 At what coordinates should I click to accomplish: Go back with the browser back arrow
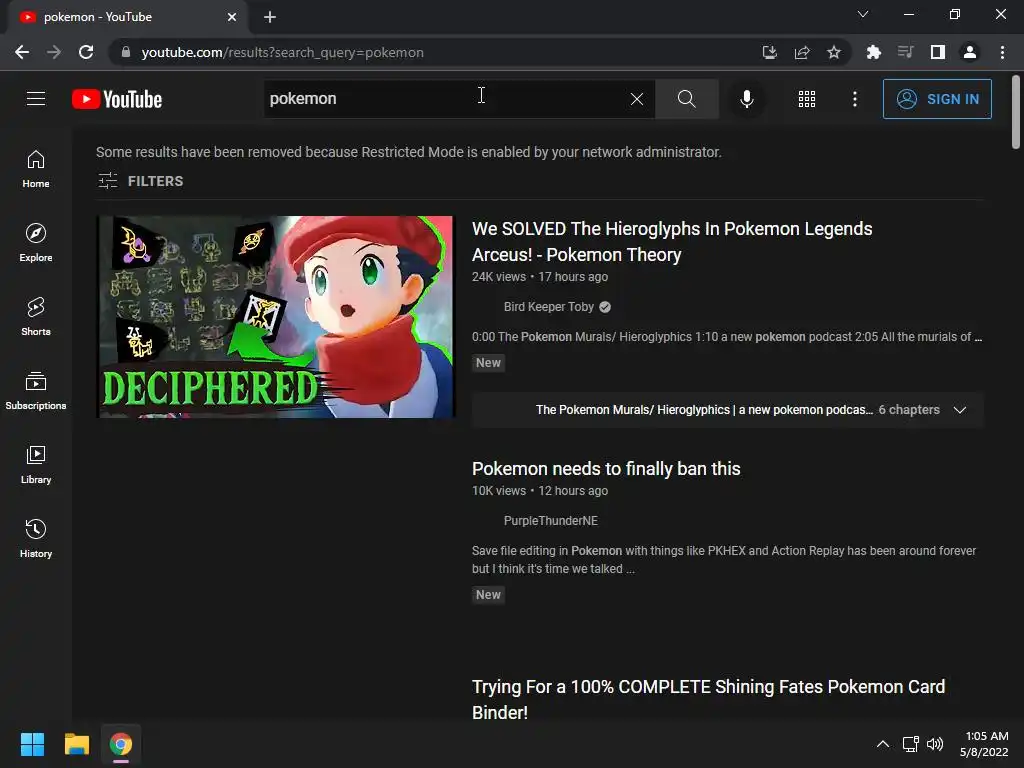[x=22, y=52]
